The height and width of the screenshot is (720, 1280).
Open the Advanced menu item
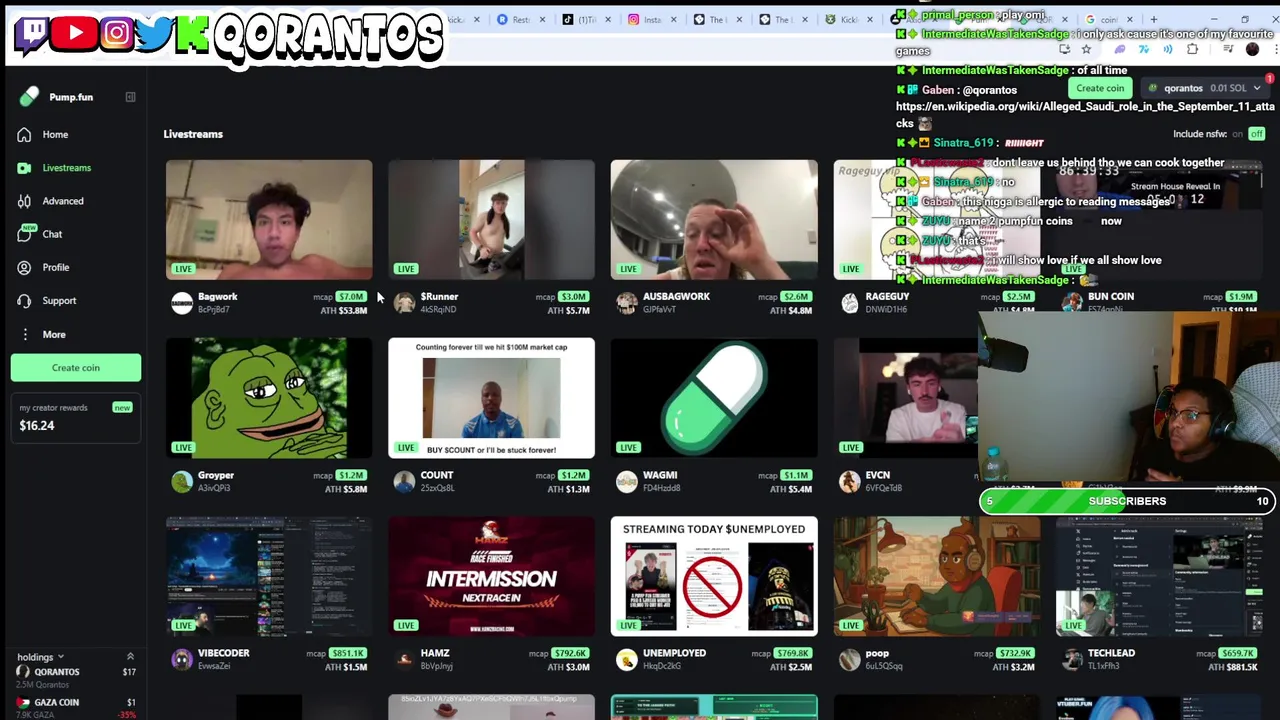point(75,201)
